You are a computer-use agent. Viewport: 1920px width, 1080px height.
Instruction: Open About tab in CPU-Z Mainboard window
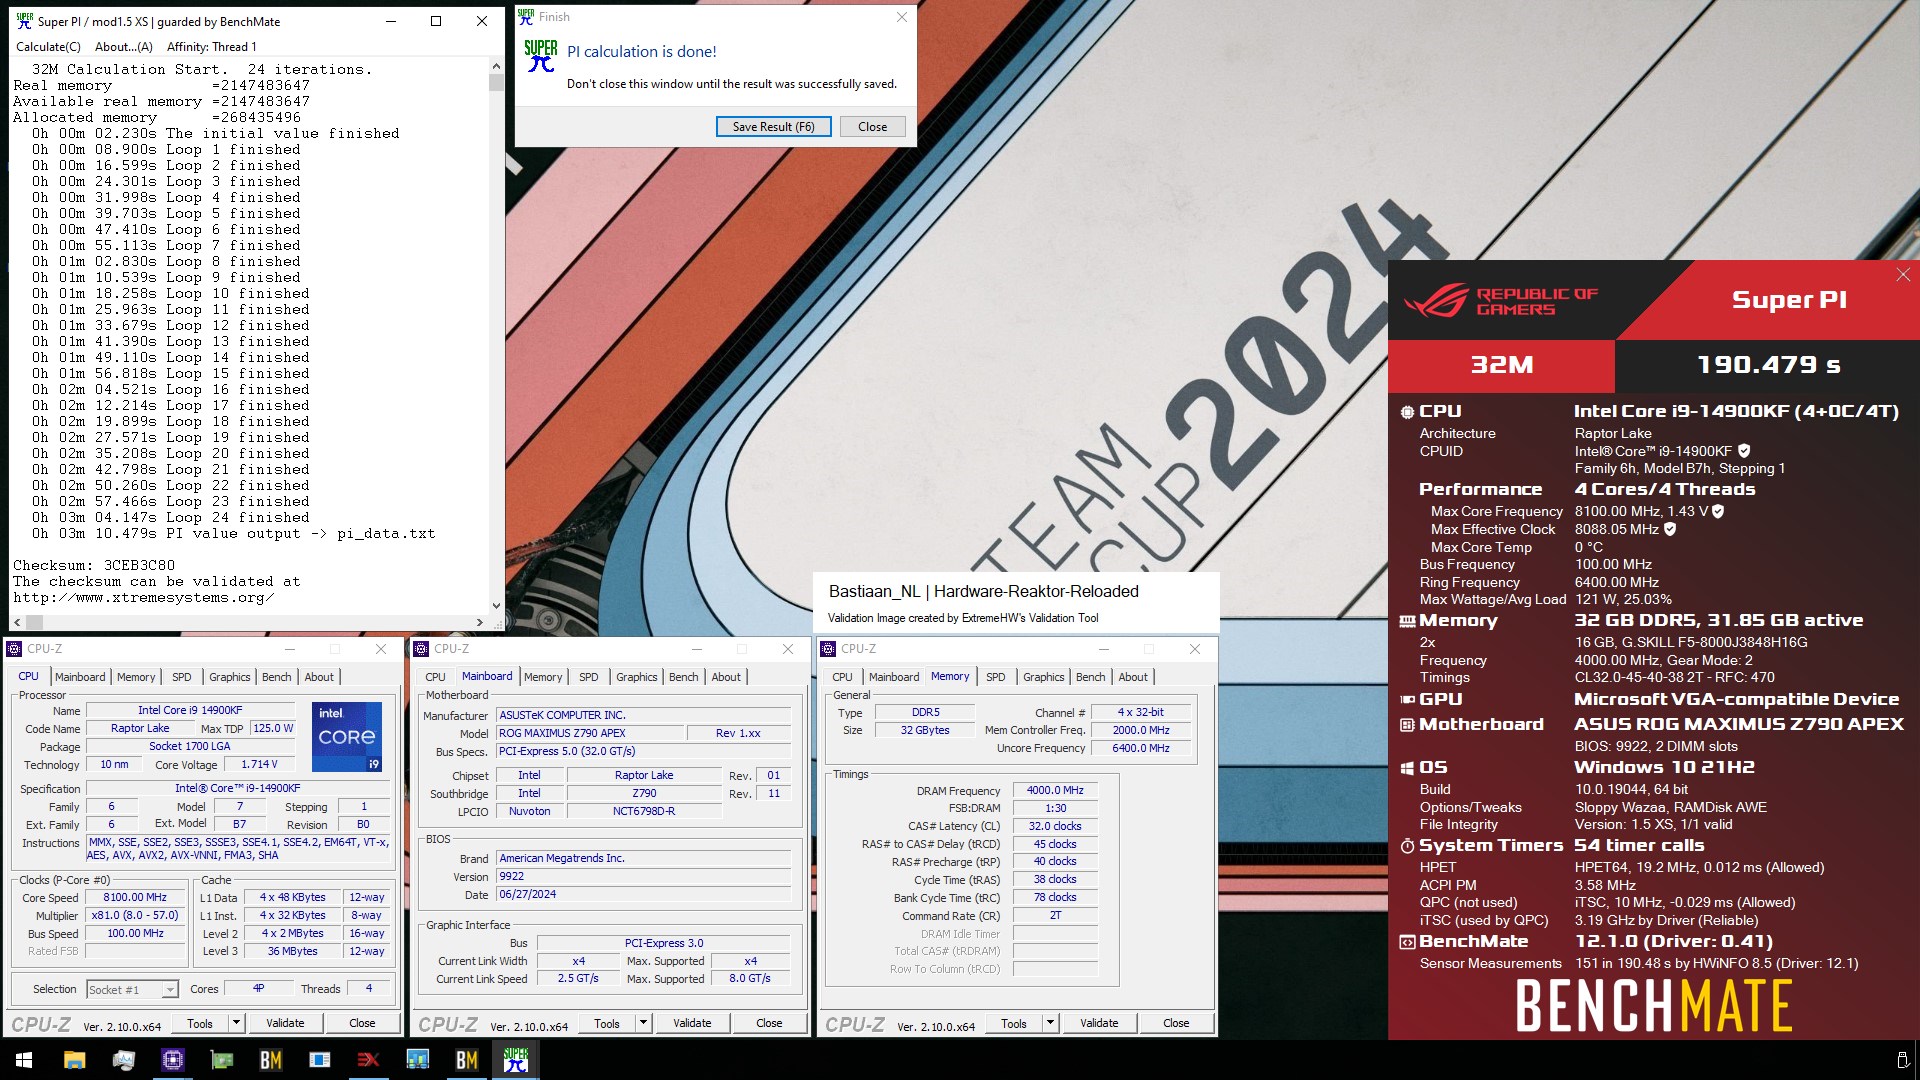726,677
